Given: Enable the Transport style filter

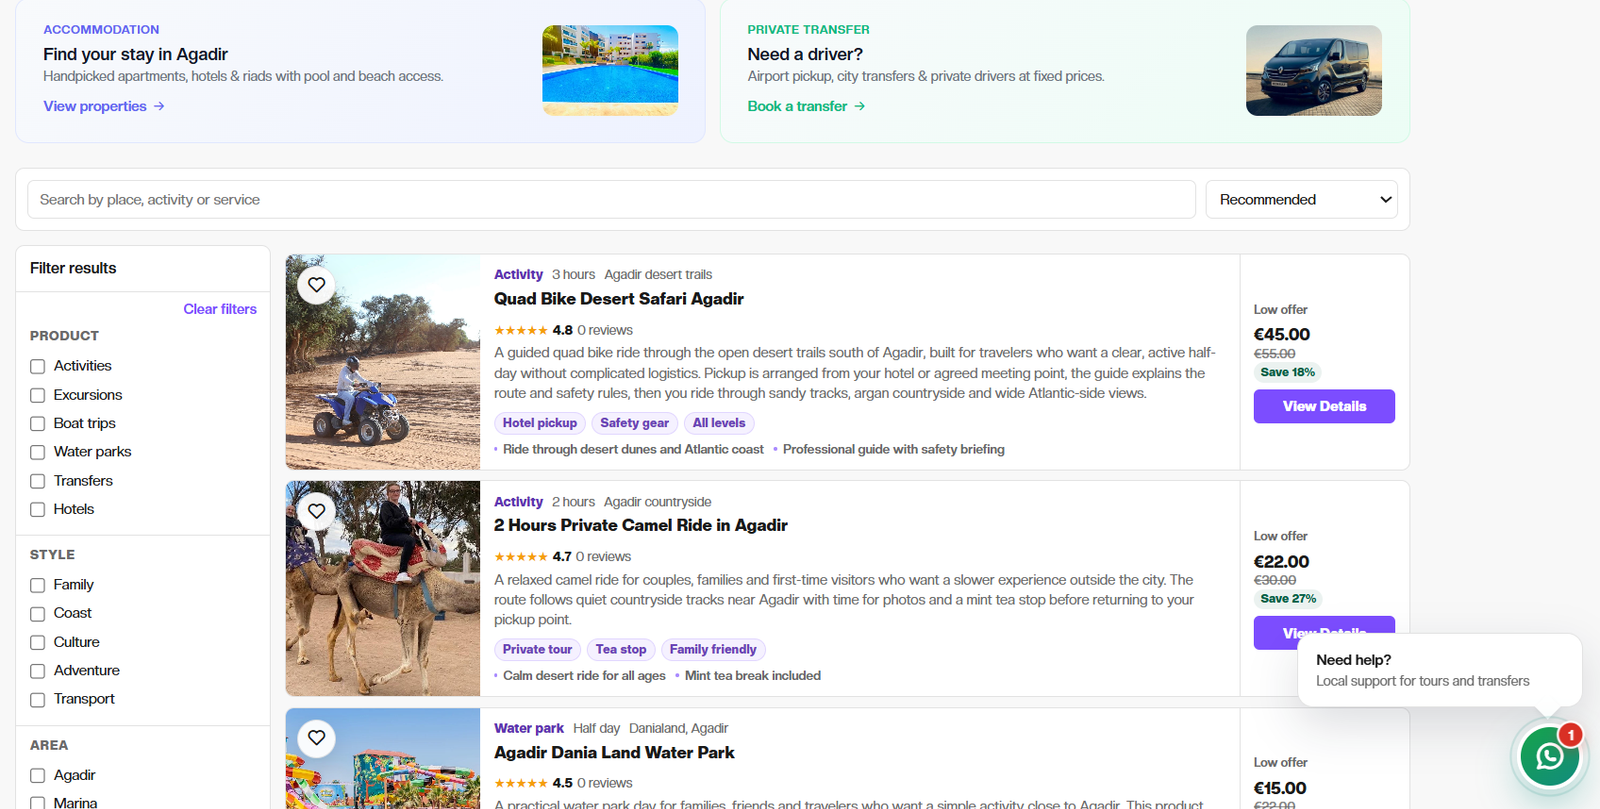Looking at the screenshot, I should [x=38, y=699].
